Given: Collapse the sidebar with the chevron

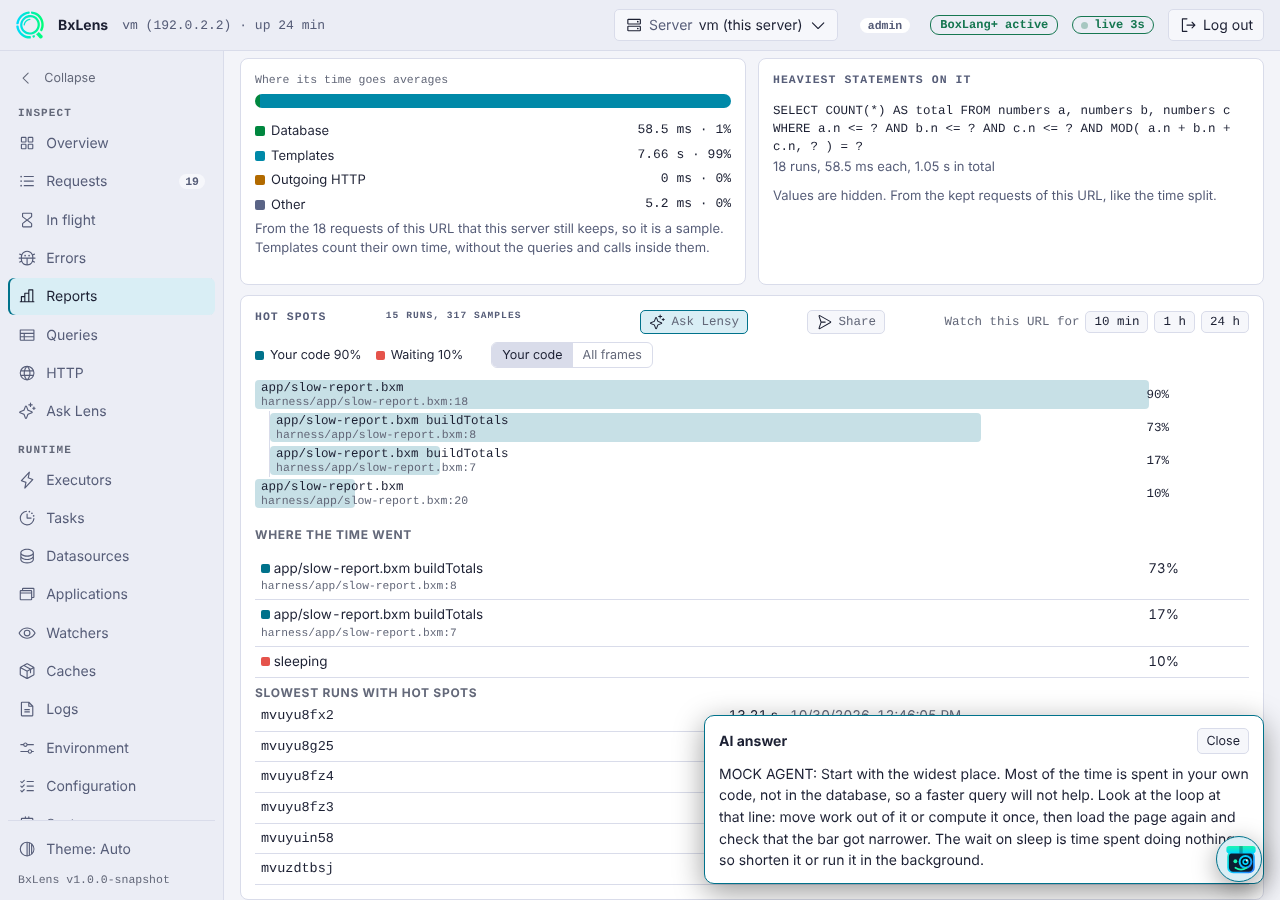Looking at the screenshot, I should pyautogui.click(x=26, y=78).
